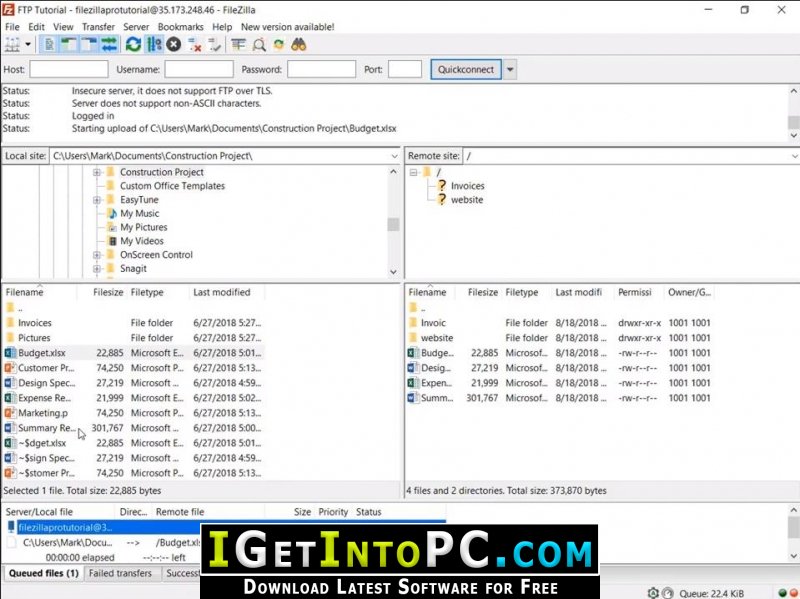
Task: Search files with the binoculars icon
Action: [298, 45]
